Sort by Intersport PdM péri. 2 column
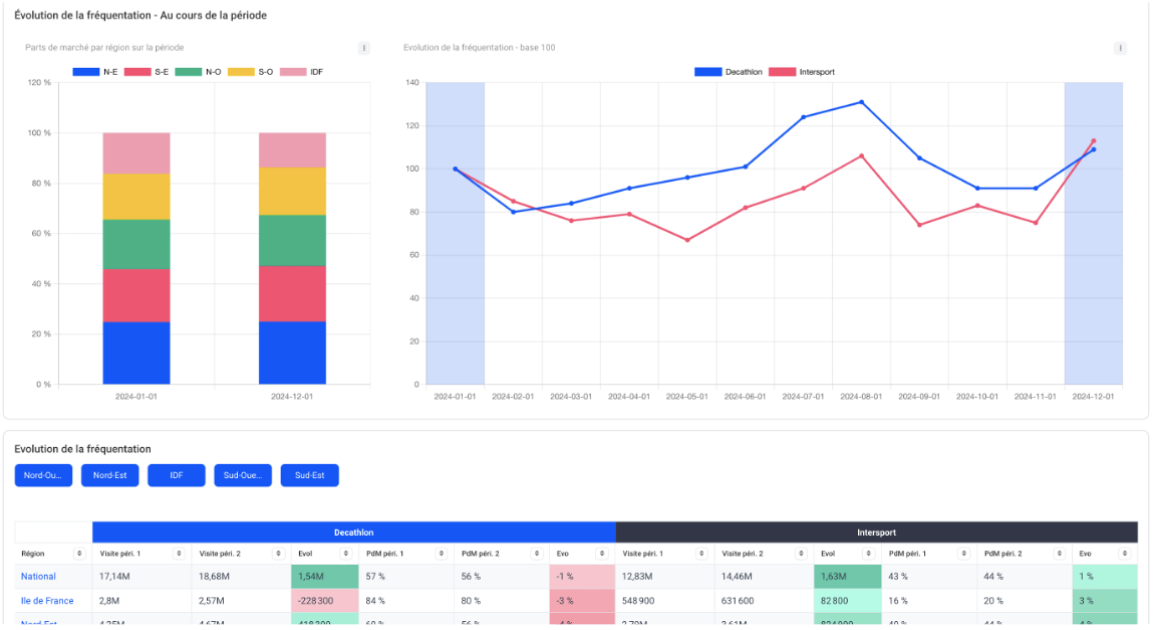1154x630 pixels. tap(1059, 553)
